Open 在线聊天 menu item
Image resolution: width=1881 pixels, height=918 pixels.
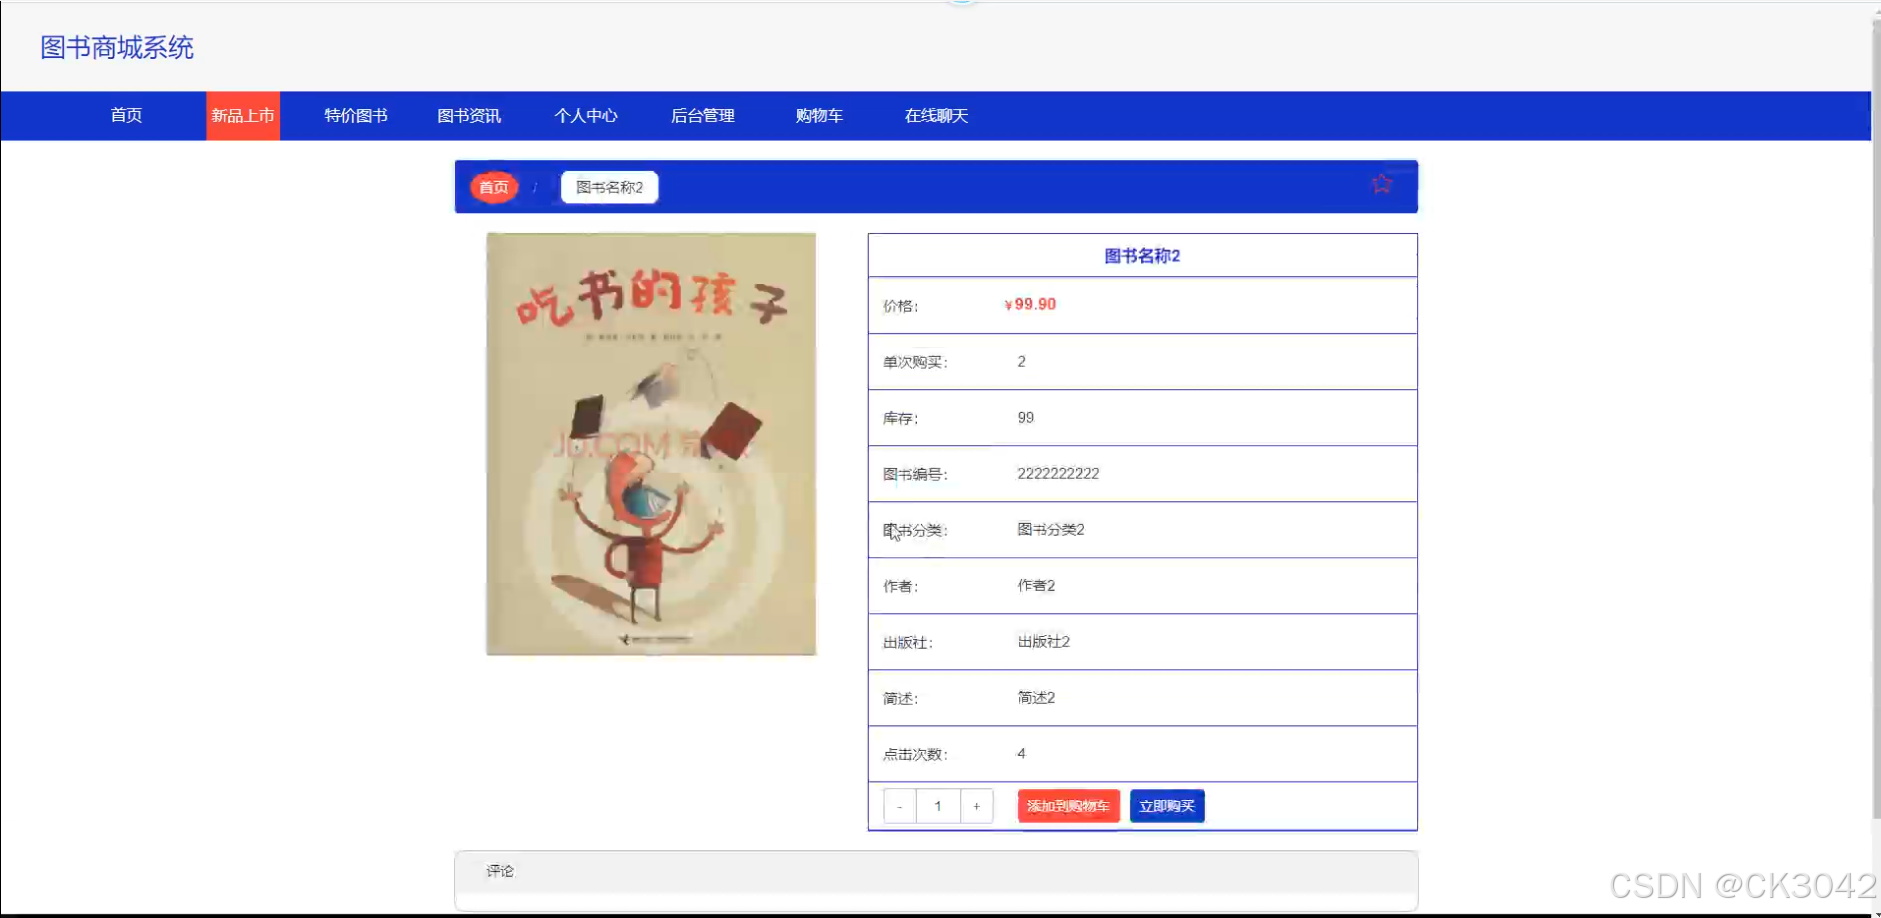pyautogui.click(x=936, y=116)
